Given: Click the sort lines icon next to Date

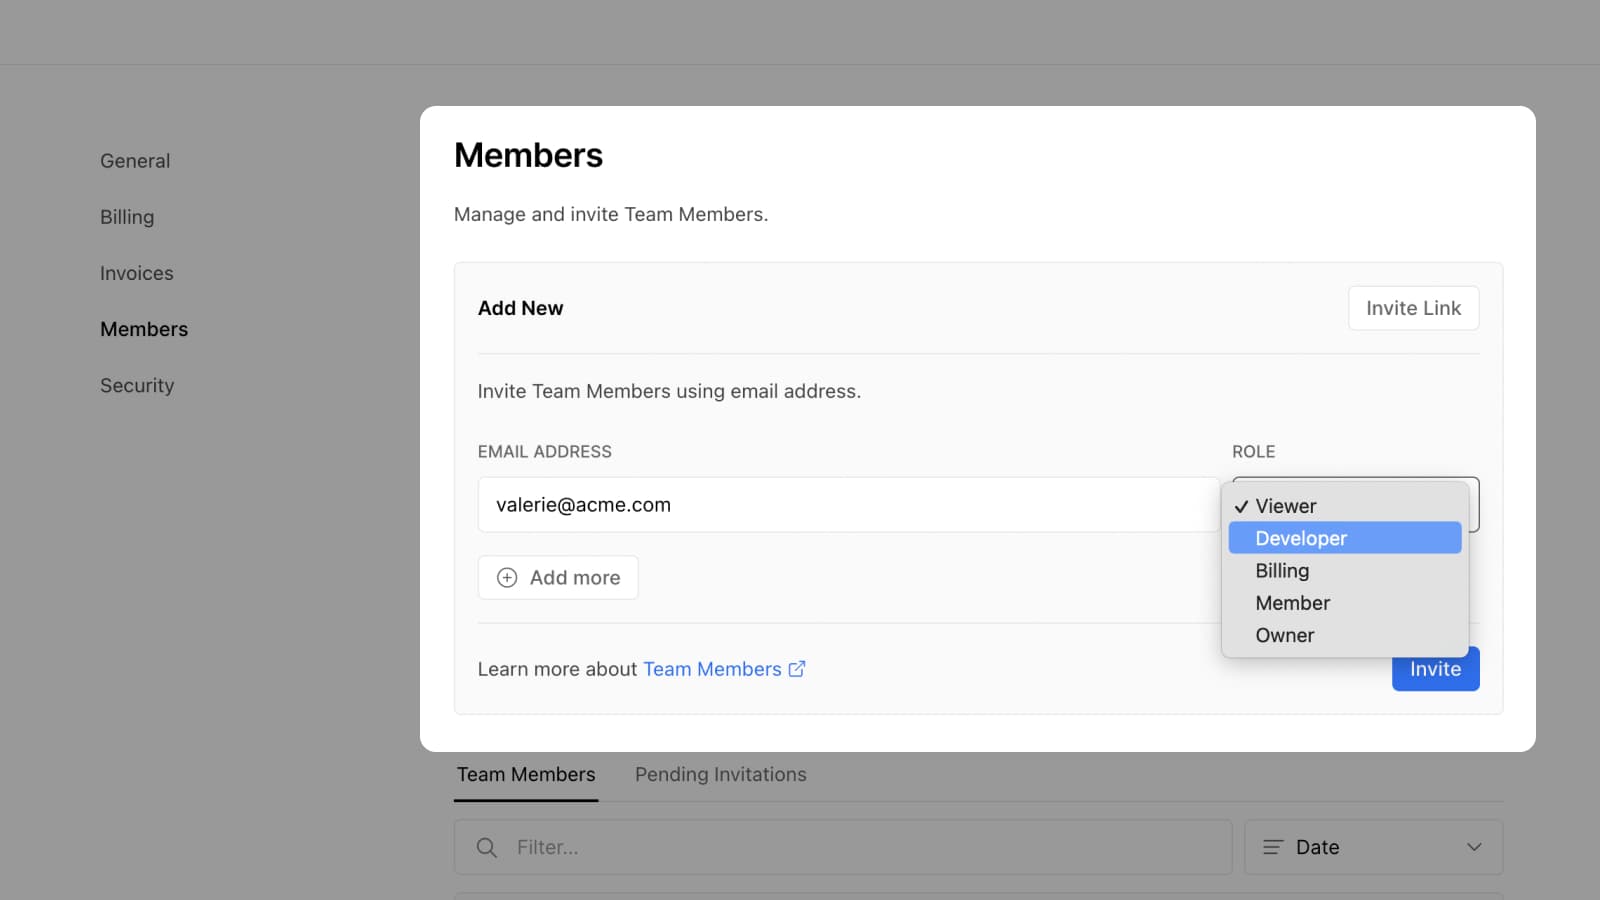Looking at the screenshot, I should tap(1272, 847).
